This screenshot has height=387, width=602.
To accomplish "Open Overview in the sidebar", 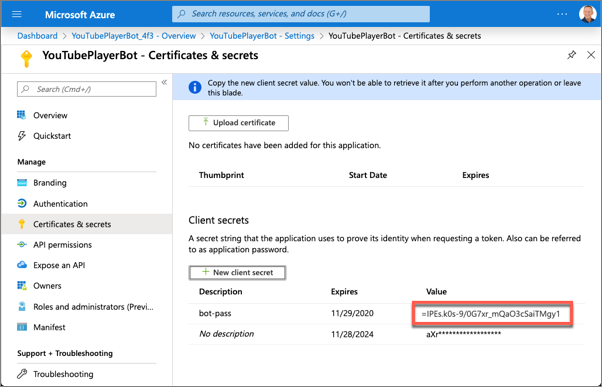I will click(50, 115).
